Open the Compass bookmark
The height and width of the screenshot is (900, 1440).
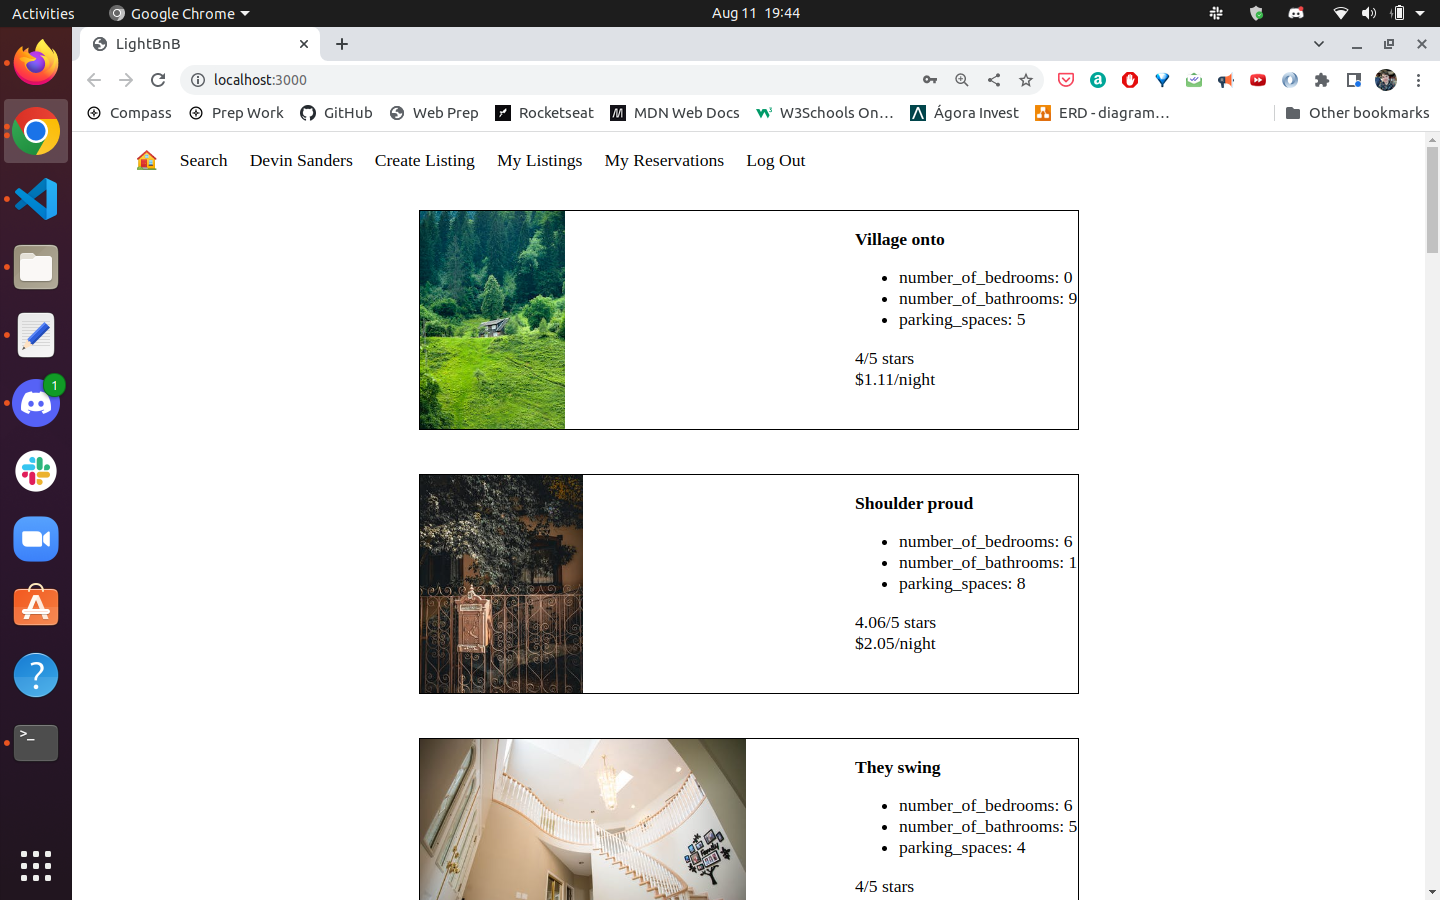tap(129, 113)
